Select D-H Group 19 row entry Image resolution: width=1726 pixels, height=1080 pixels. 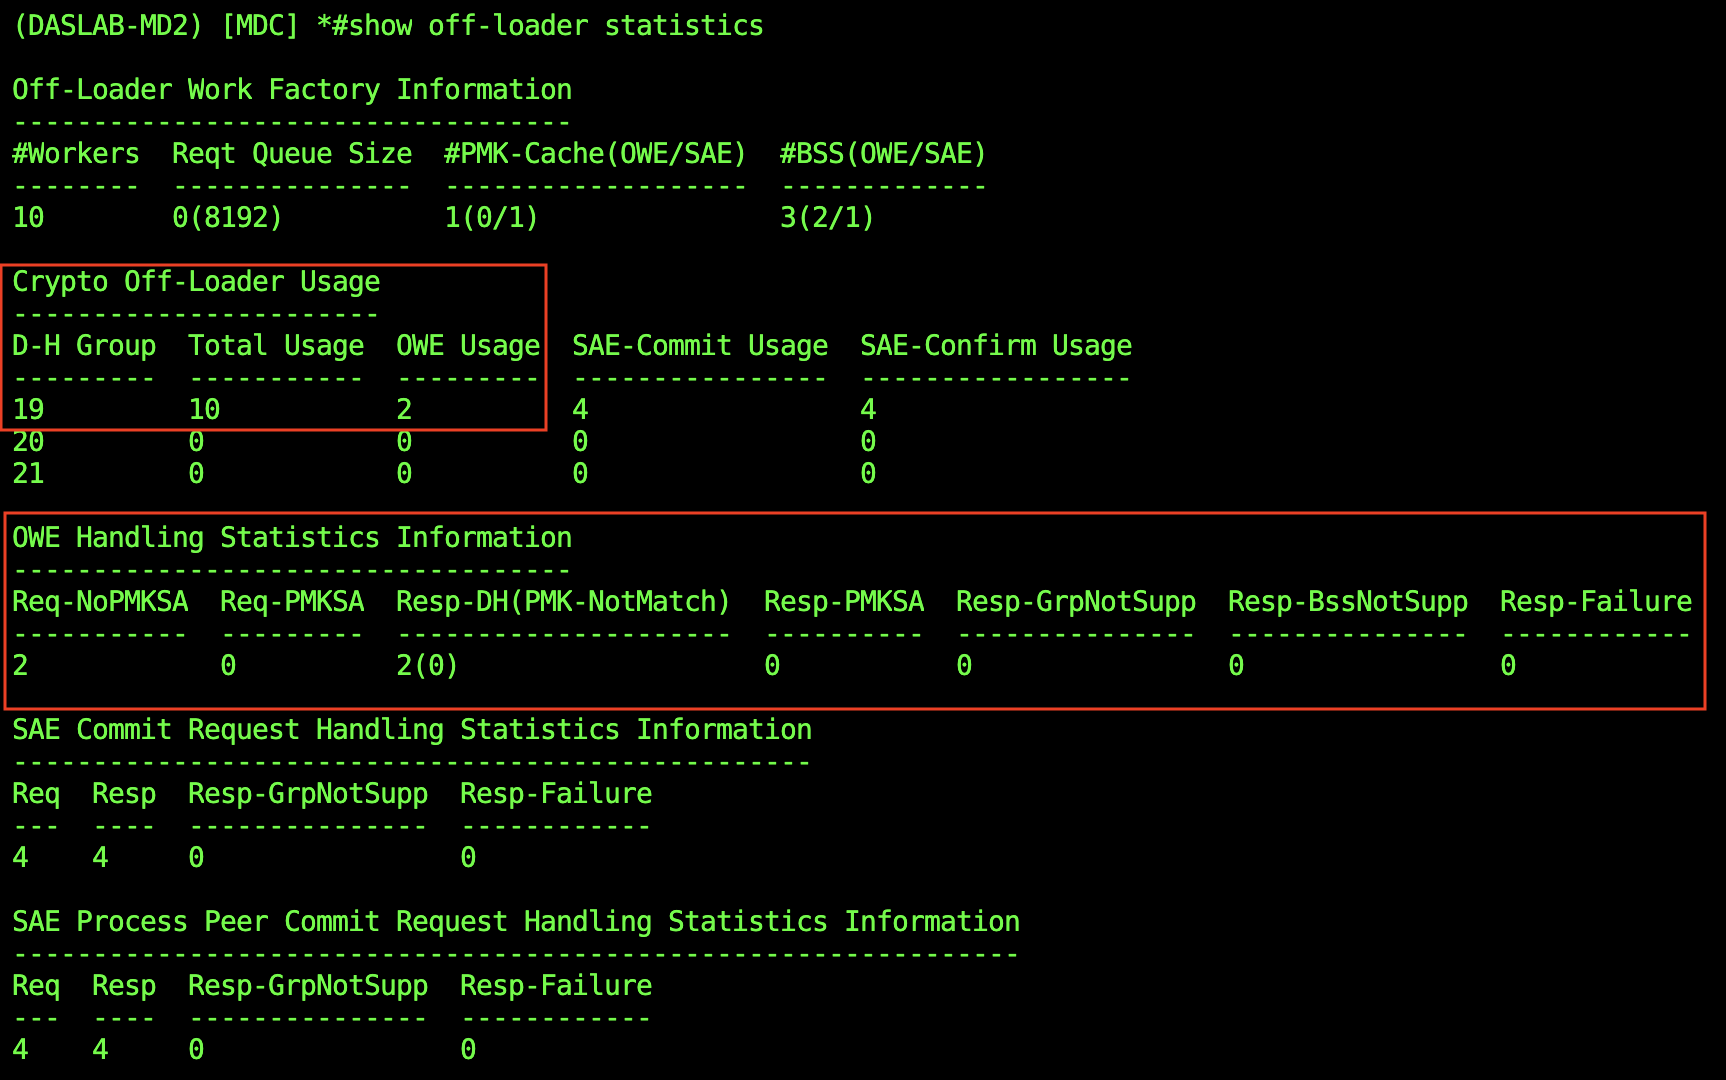pyautogui.click(x=27, y=409)
